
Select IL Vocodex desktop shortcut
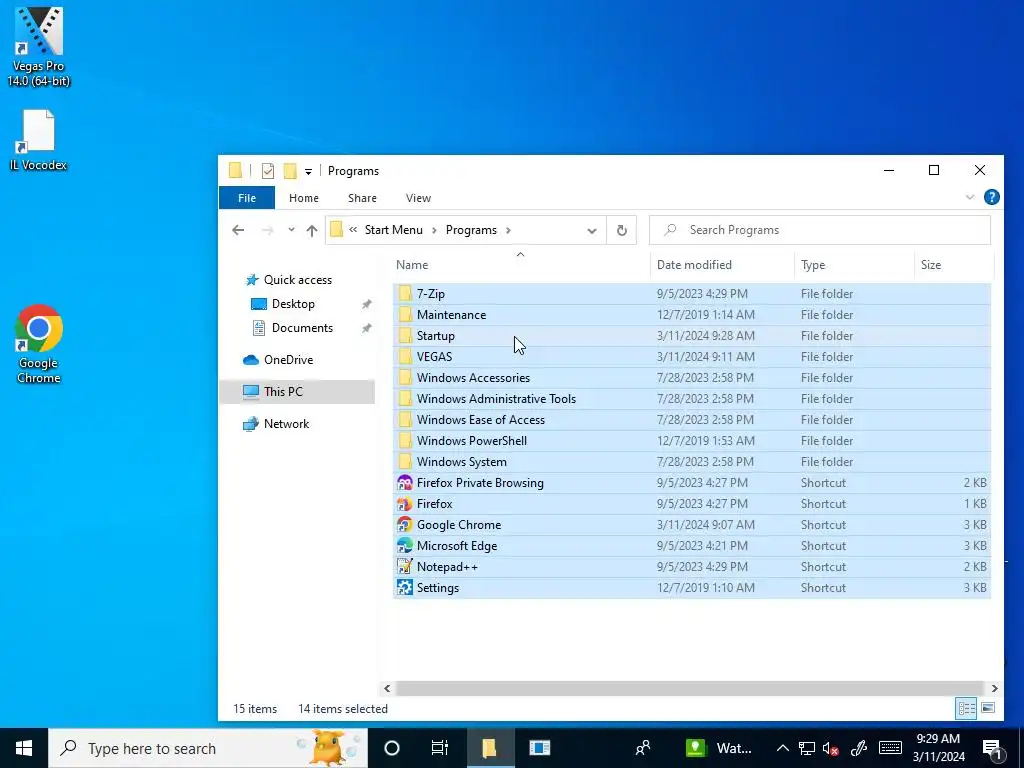[39, 140]
